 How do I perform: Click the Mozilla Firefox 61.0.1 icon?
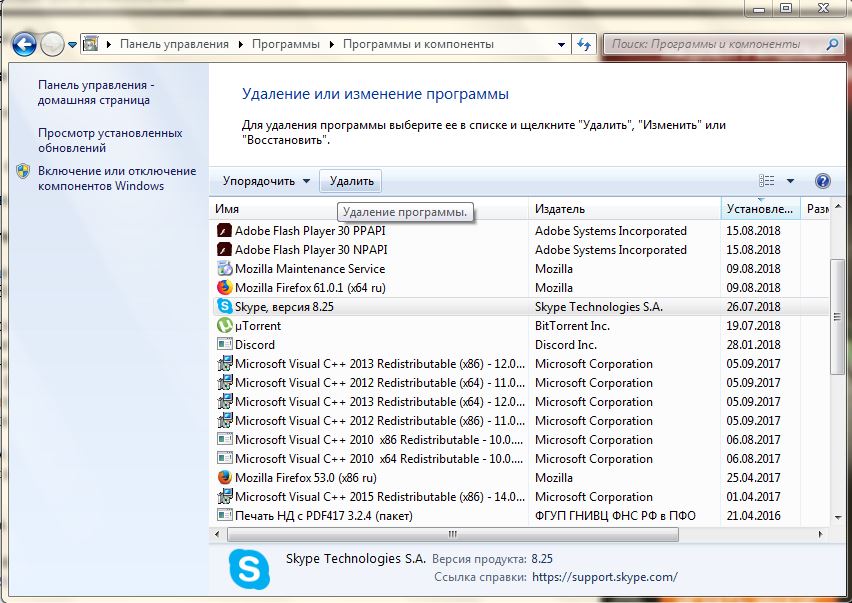(224, 287)
